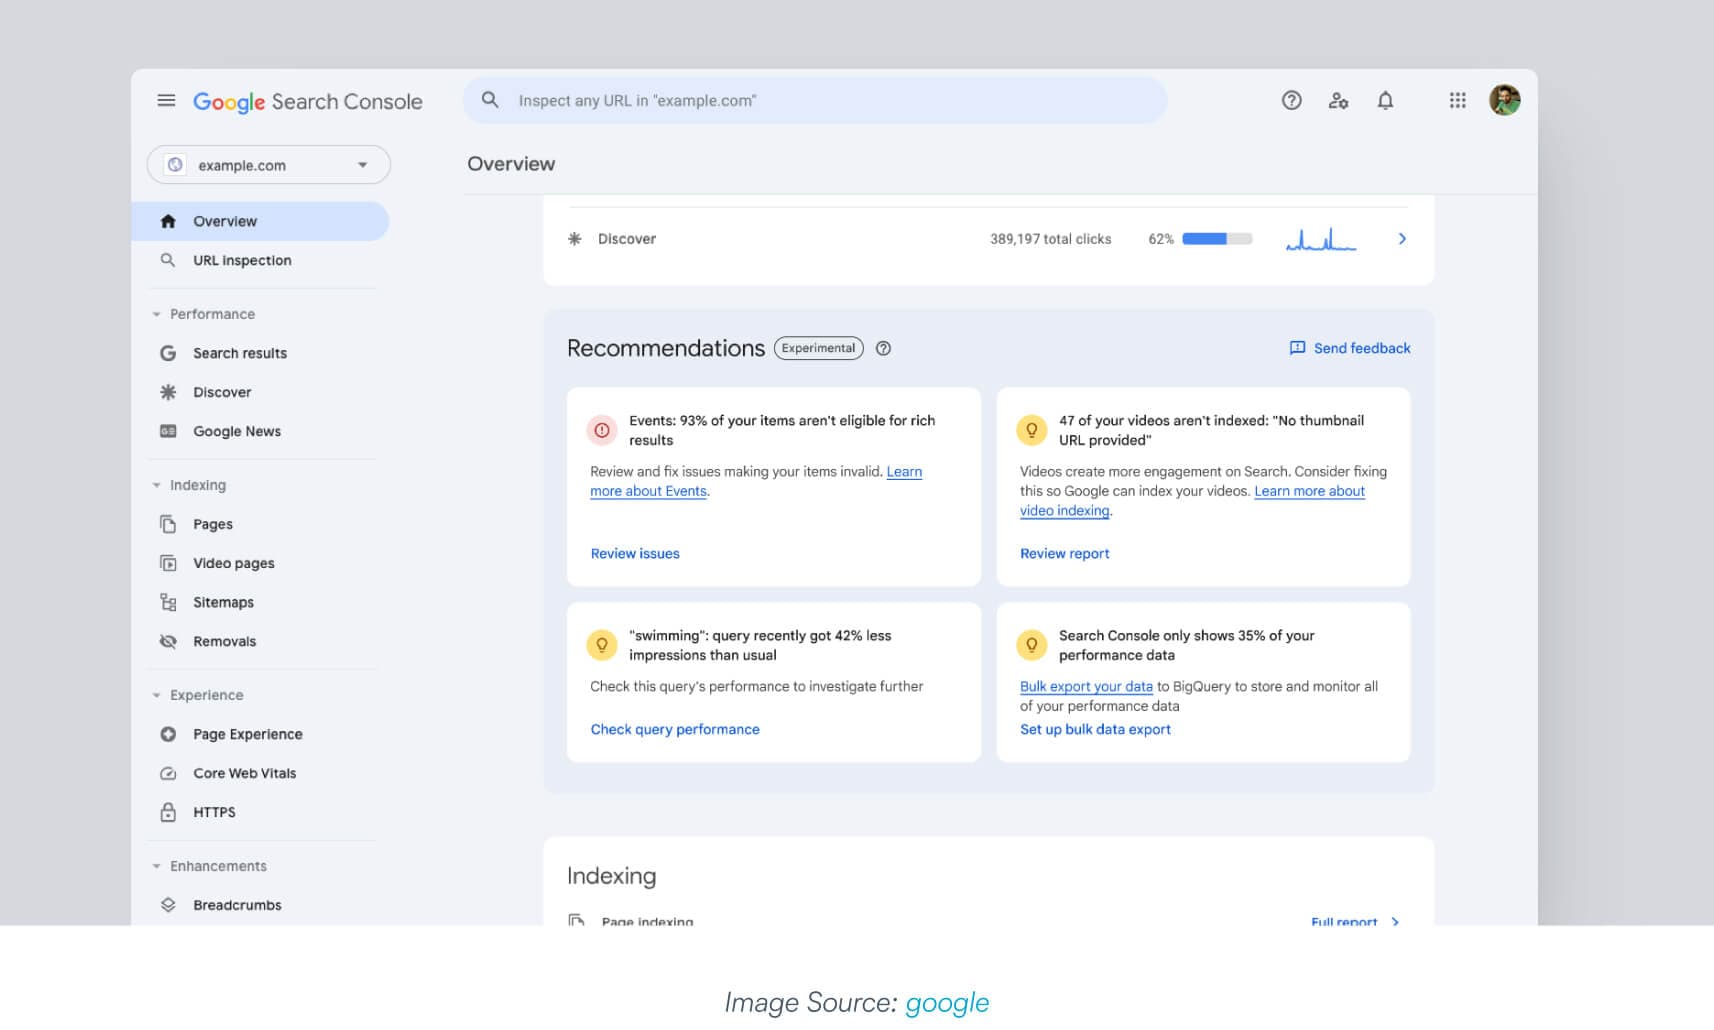Image resolution: width=1714 pixels, height=1030 pixels.
Task: Click Send feedback link
Action: [1350, 348]
